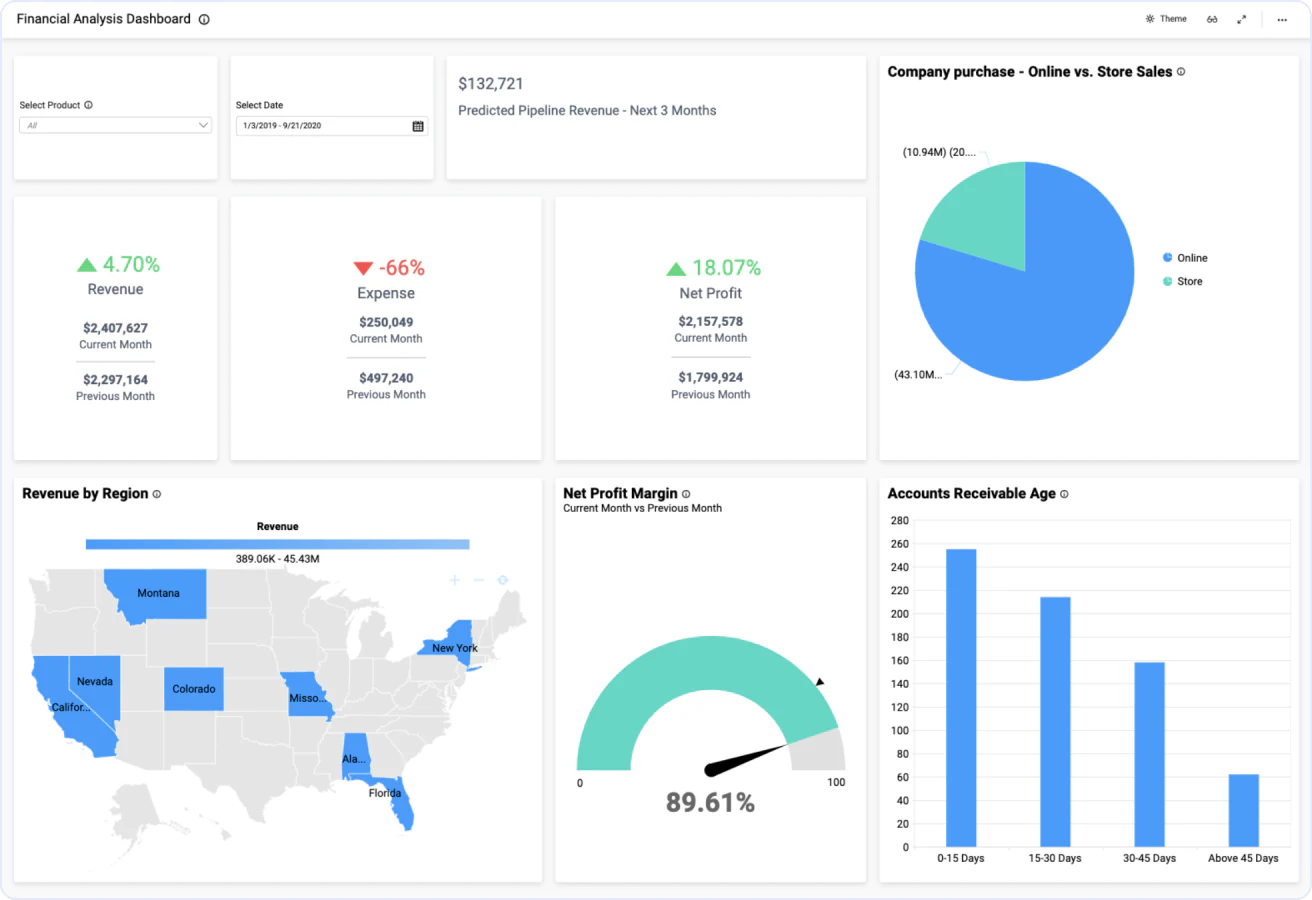Click the Select Date range field
The image size is (1312, 900).
tap(332, 126)
